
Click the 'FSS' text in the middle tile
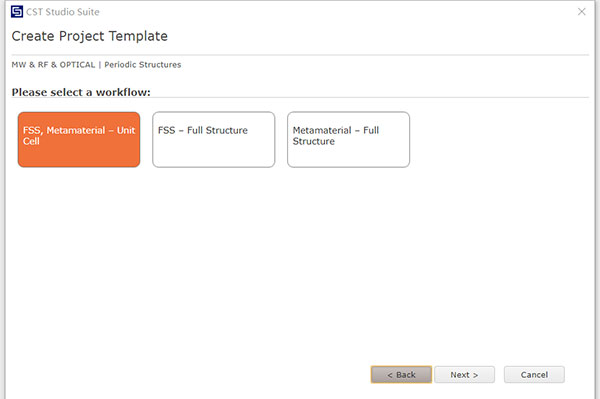pyautogui.click(x=166, y=130)
